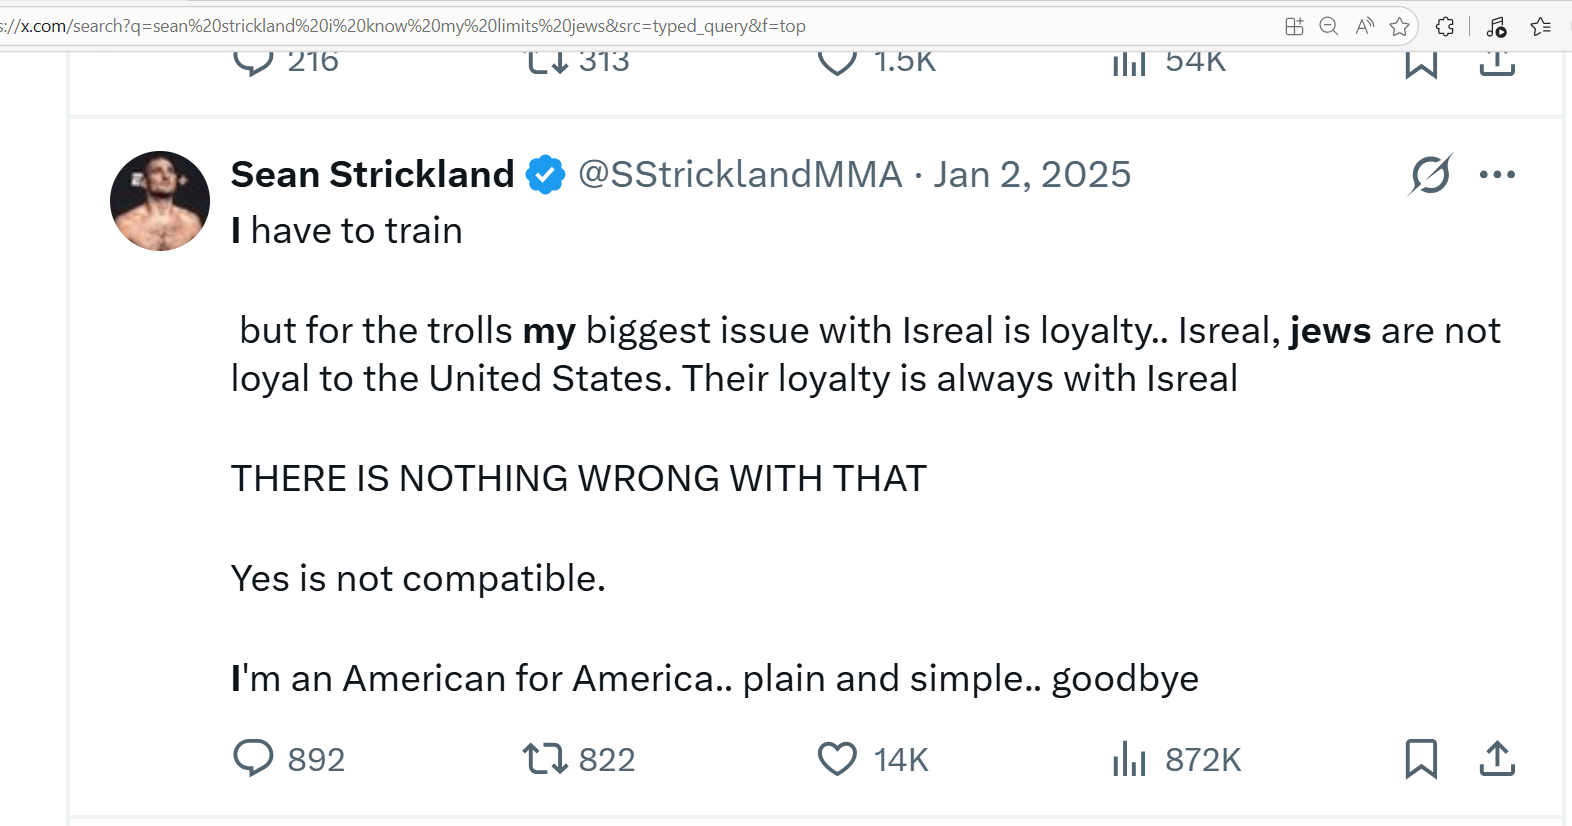
Task: Open the Grok explain icon on tweet
Action: (x=1431, y=175)
